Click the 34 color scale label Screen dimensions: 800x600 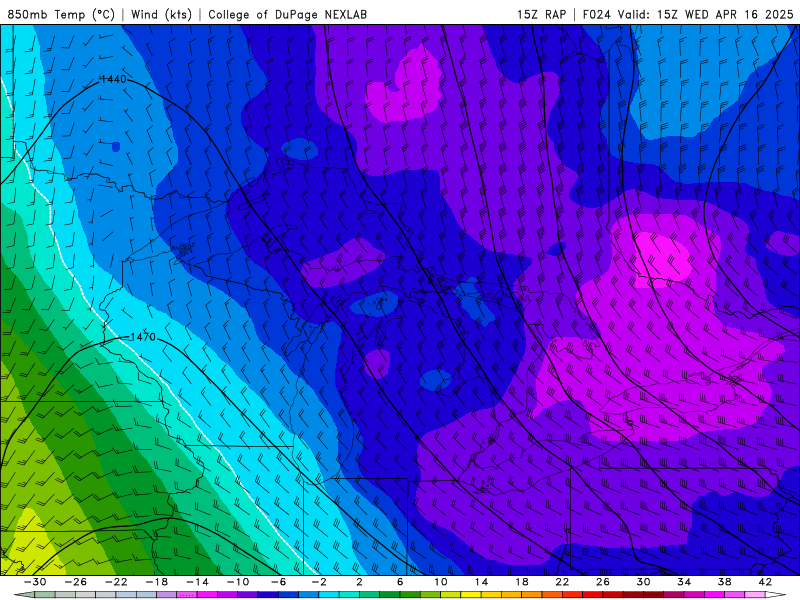[684, 582]
